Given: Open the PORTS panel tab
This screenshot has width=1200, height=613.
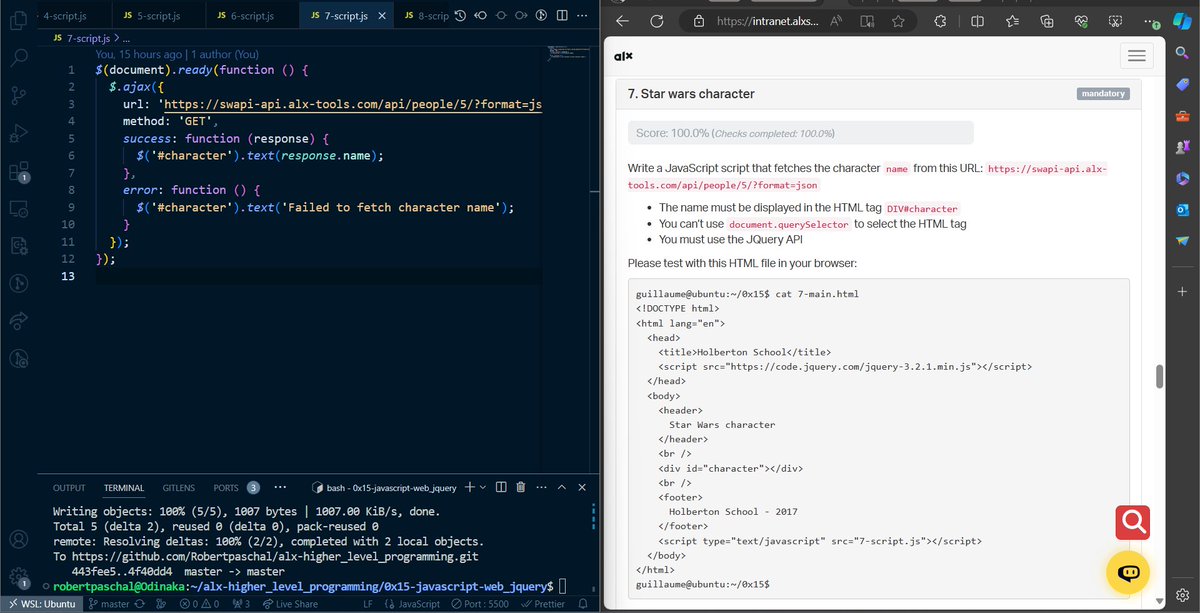Looking at the screenshot, I should [x=226, y=488].
